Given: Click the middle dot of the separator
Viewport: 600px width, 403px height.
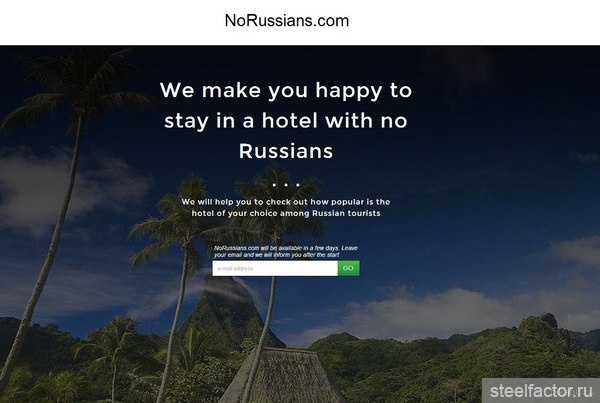Looking at the screenshot, I should click(286, 185).
